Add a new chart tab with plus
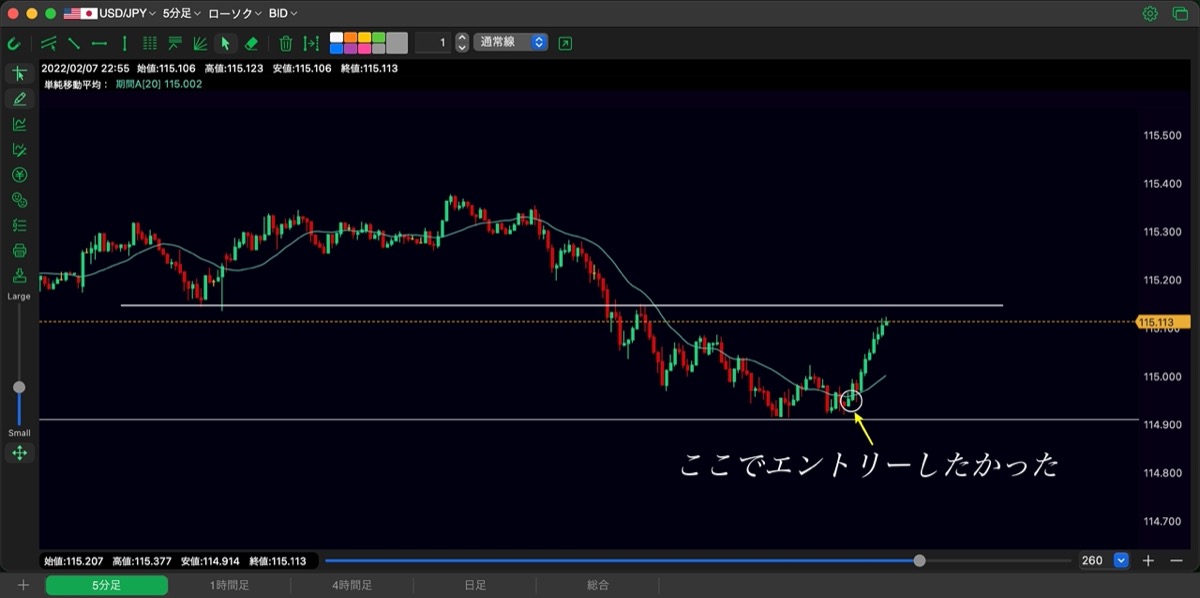The width and height of the screenshot is (1200, 598). pos(23,586)
